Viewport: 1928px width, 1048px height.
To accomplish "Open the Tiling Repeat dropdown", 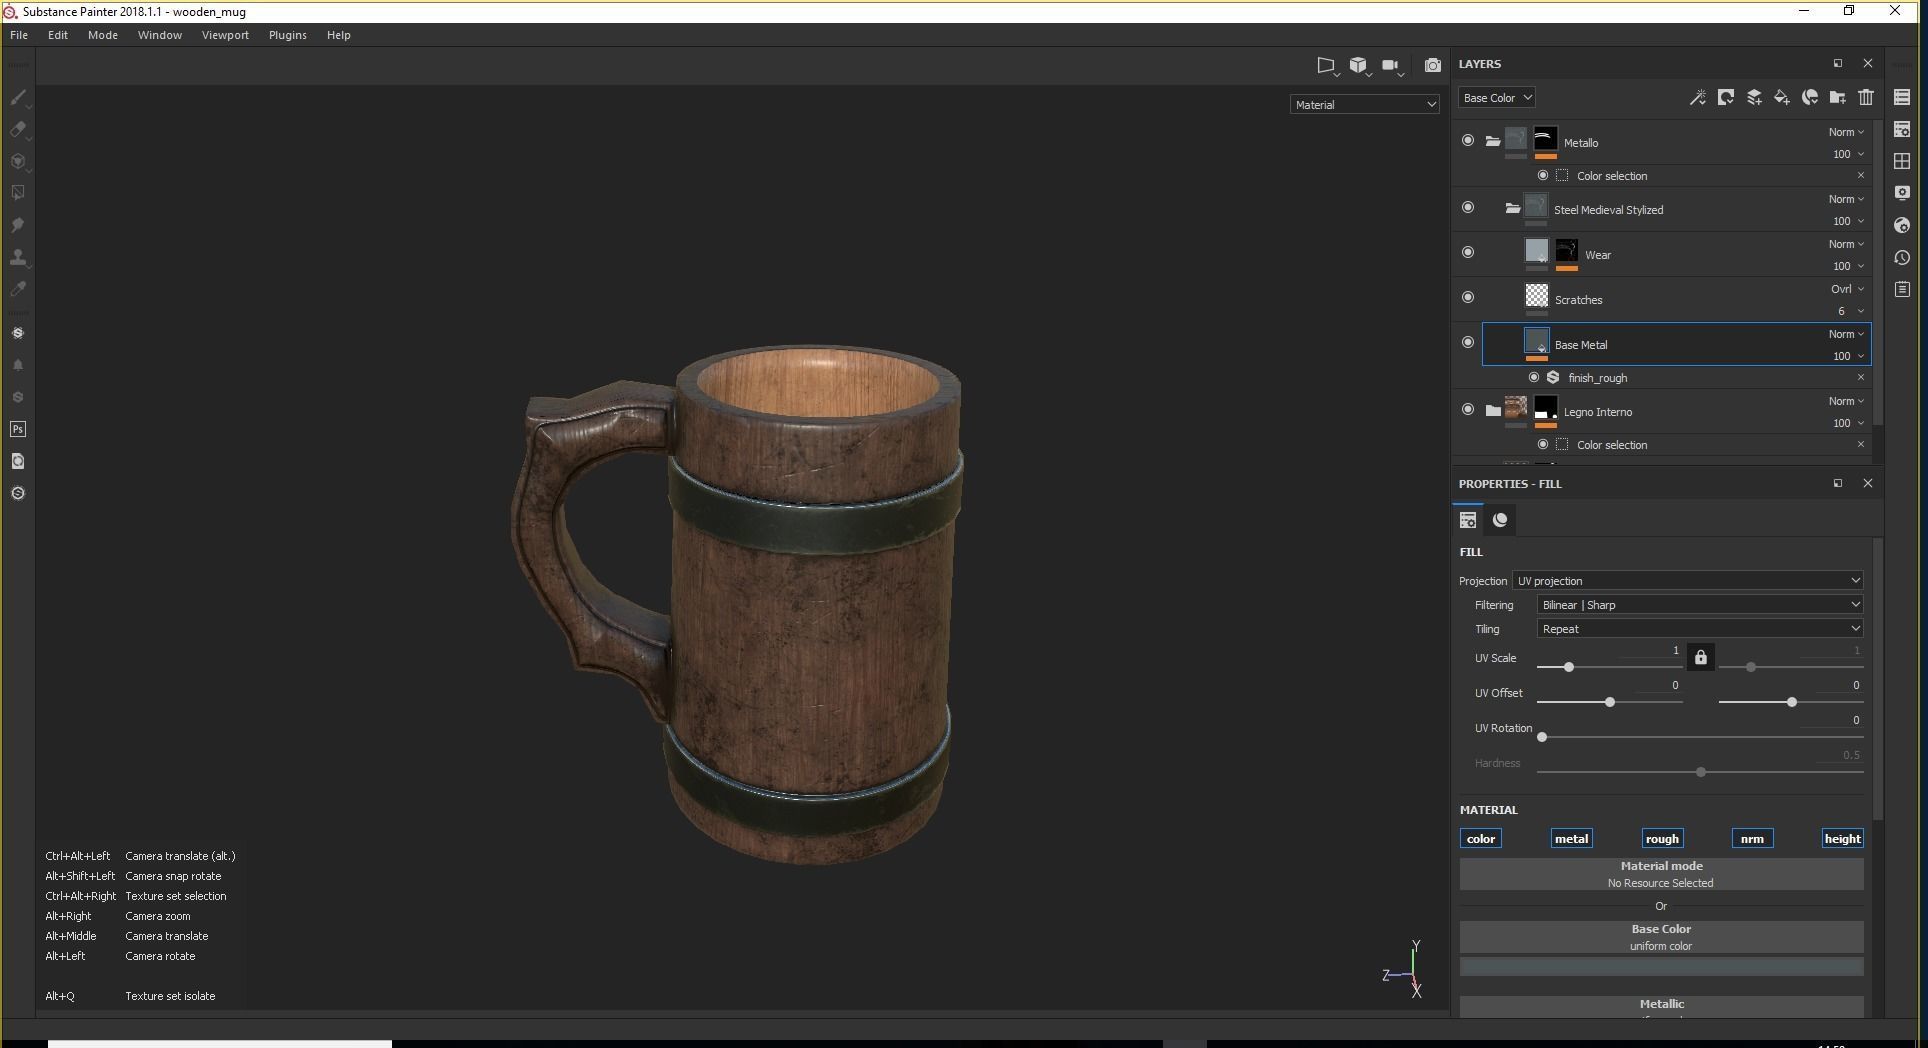I will click(x=1700, y=628).
